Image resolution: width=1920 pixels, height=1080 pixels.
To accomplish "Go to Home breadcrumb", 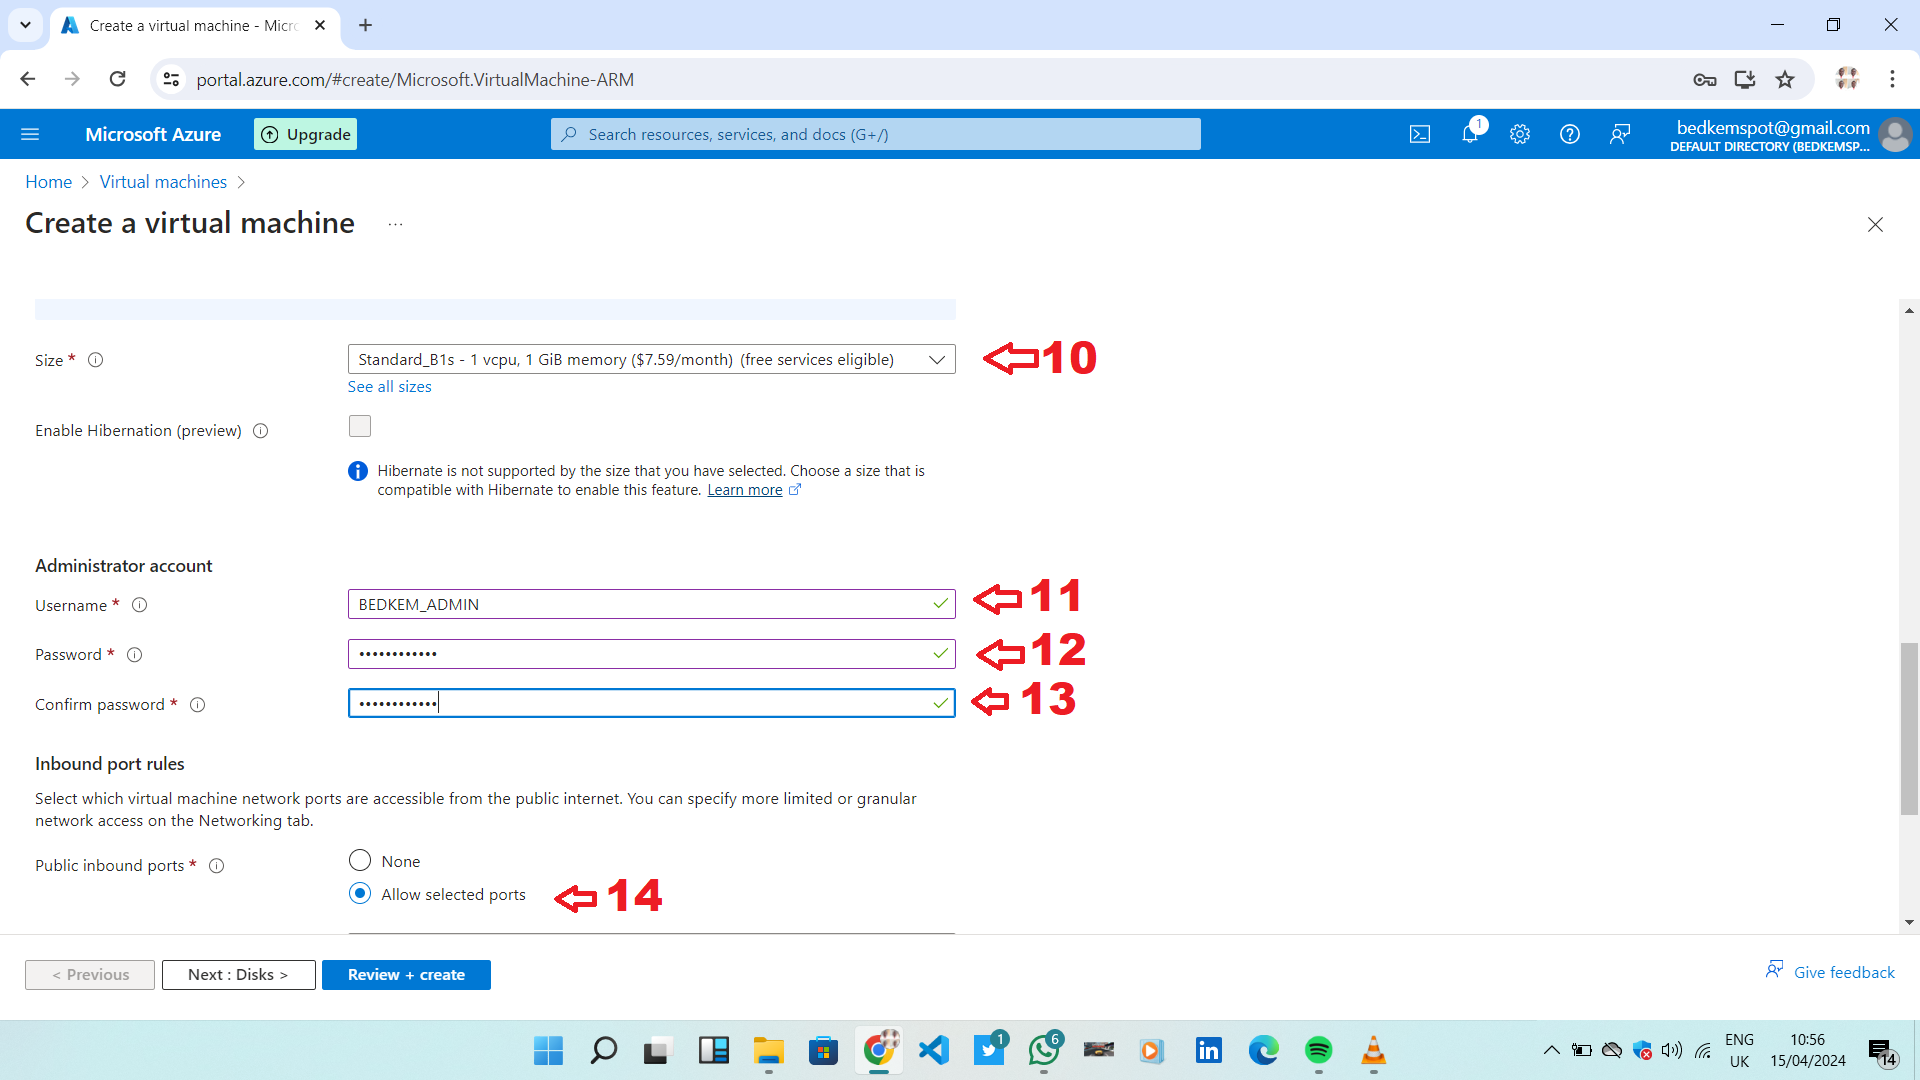I will pos(48,182).
